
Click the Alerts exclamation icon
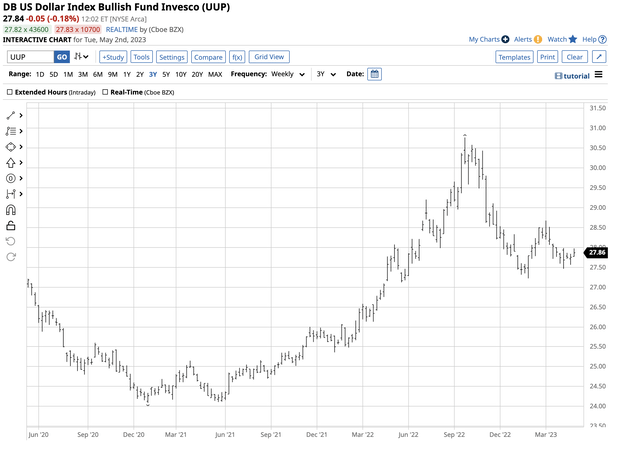point(538,39)
